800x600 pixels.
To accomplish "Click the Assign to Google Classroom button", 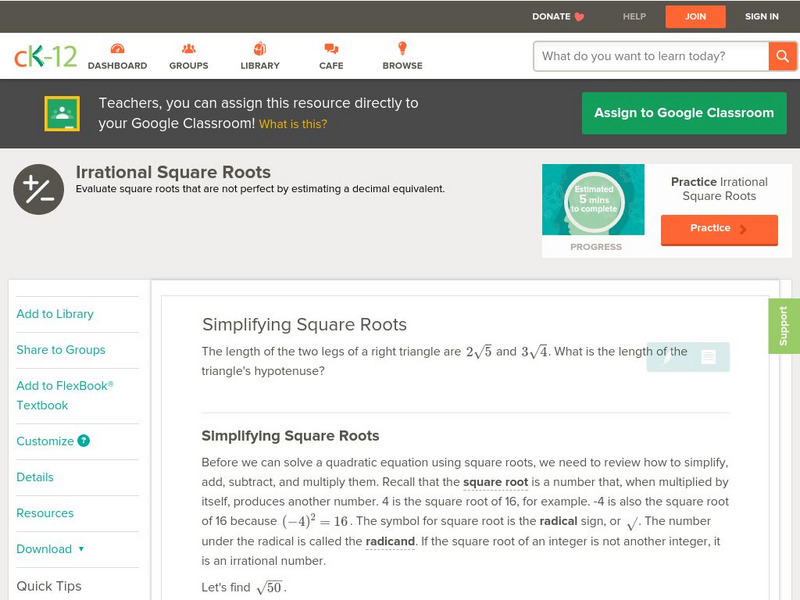I will click(x=684, y=113).
